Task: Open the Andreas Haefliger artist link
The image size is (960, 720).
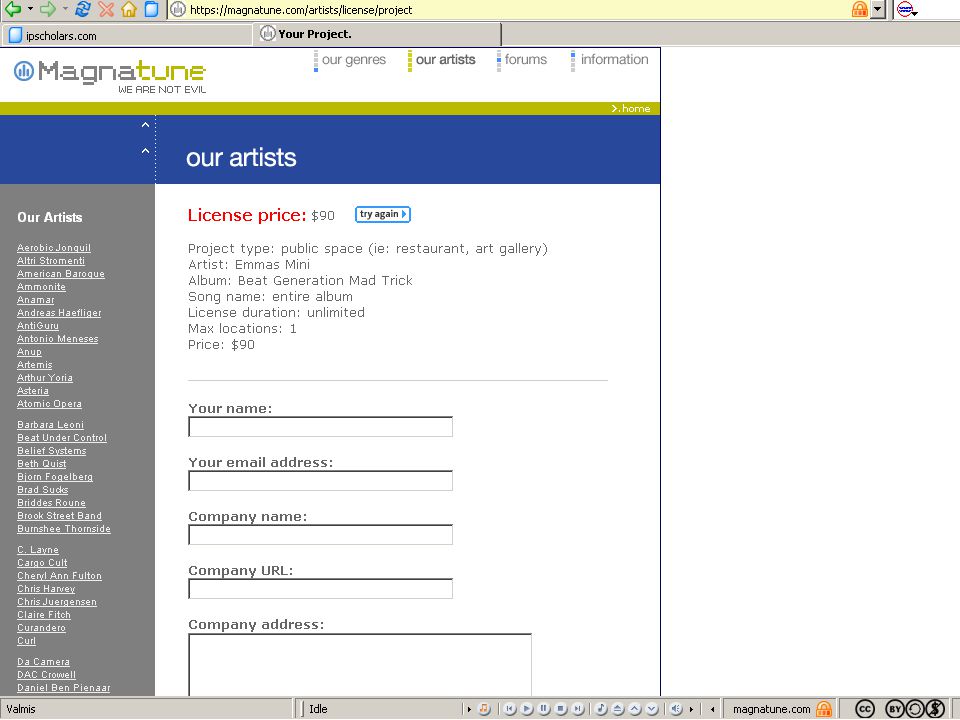Action: point(59,313)
